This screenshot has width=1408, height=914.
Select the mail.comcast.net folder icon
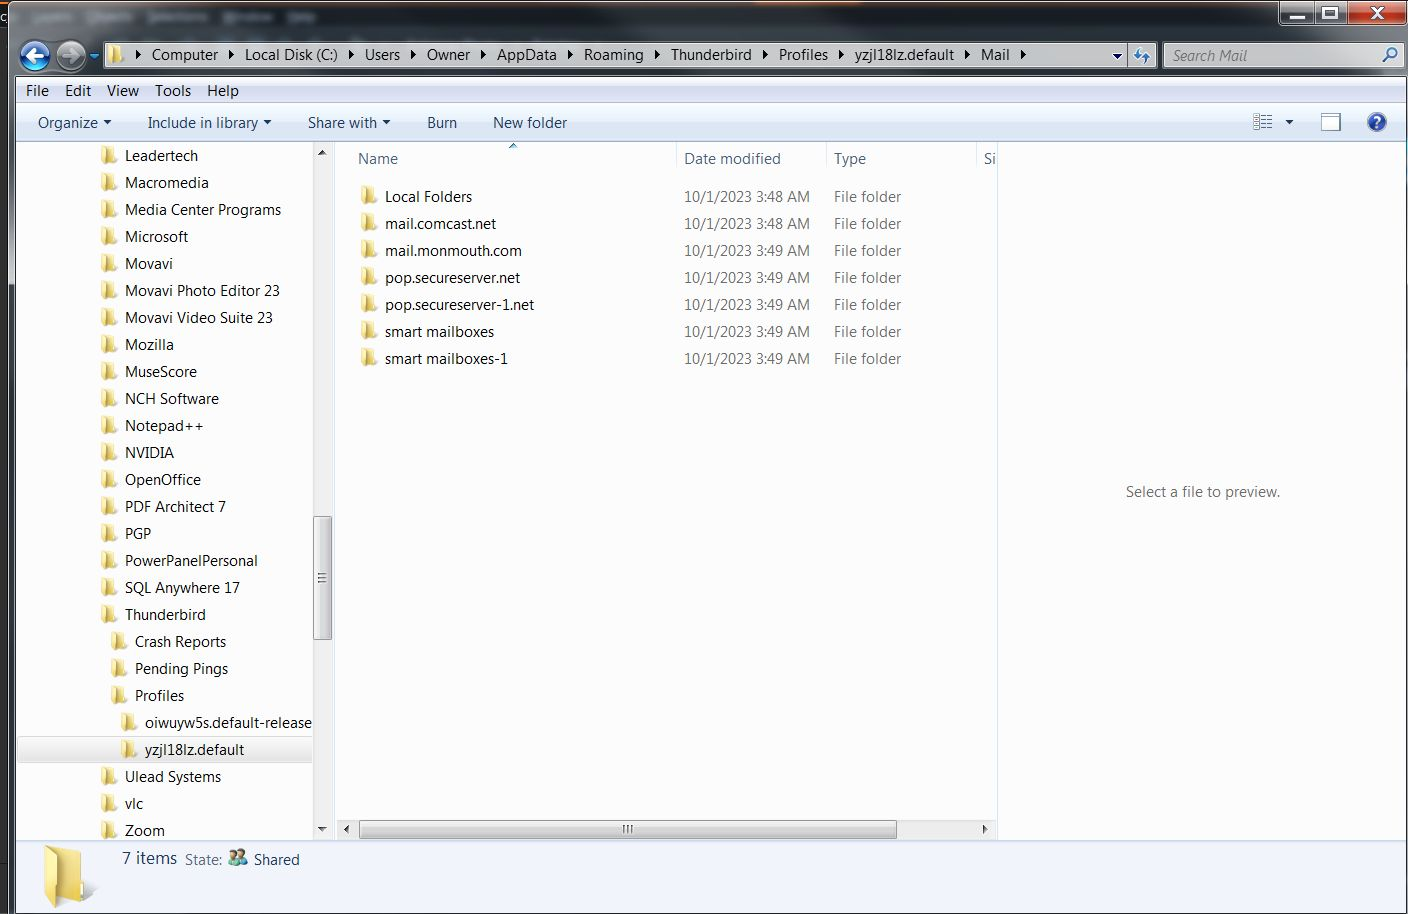[369, 223]
